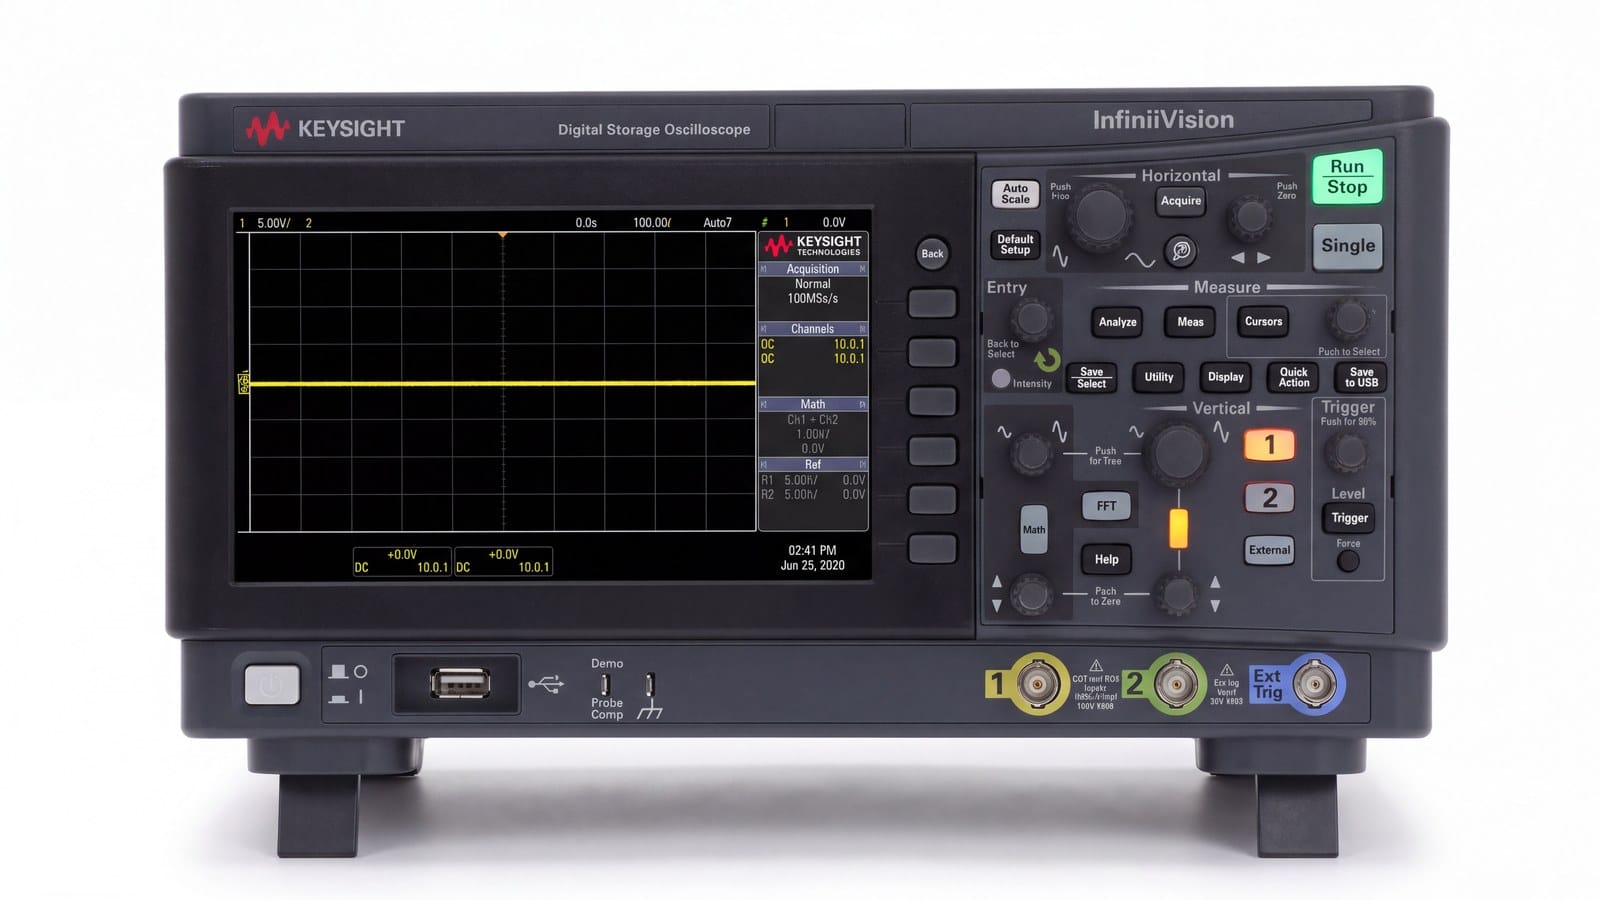Tap the 100MSa/s sample rate readout
This screenshot has width=1600, height=900.
(x=813, y=299)
